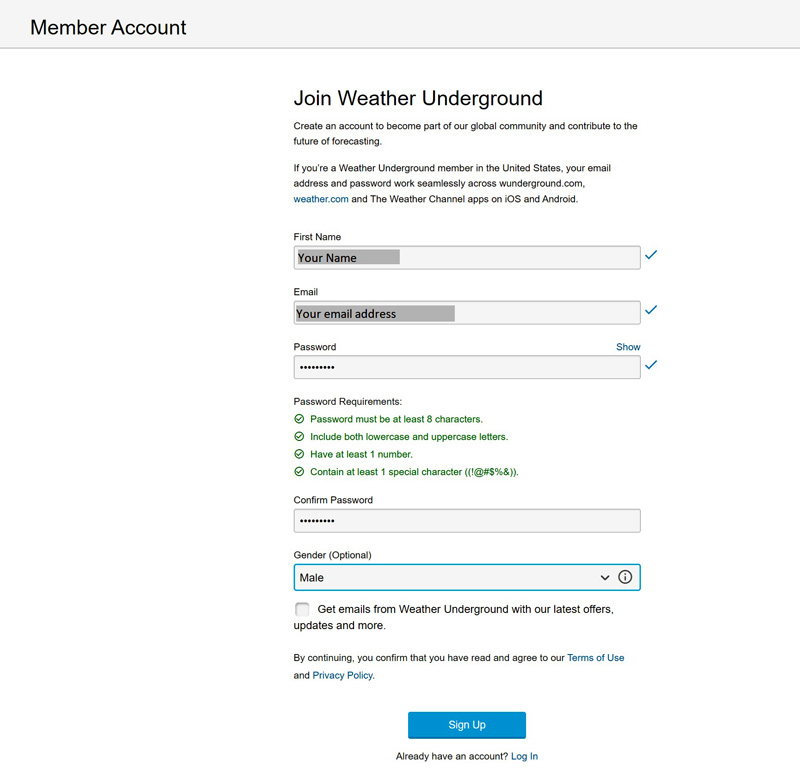Click the 'Email' field label
Image resolution: width=800 pixels, height=775 pixels.
click(306, 292)
